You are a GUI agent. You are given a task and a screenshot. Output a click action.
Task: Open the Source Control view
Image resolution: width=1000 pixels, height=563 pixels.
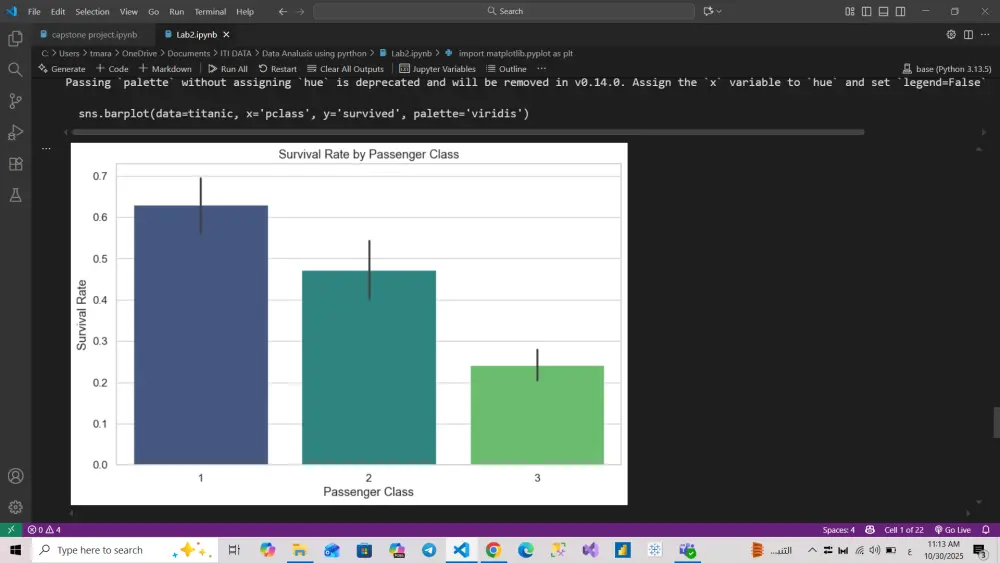[x=15, y=101]
